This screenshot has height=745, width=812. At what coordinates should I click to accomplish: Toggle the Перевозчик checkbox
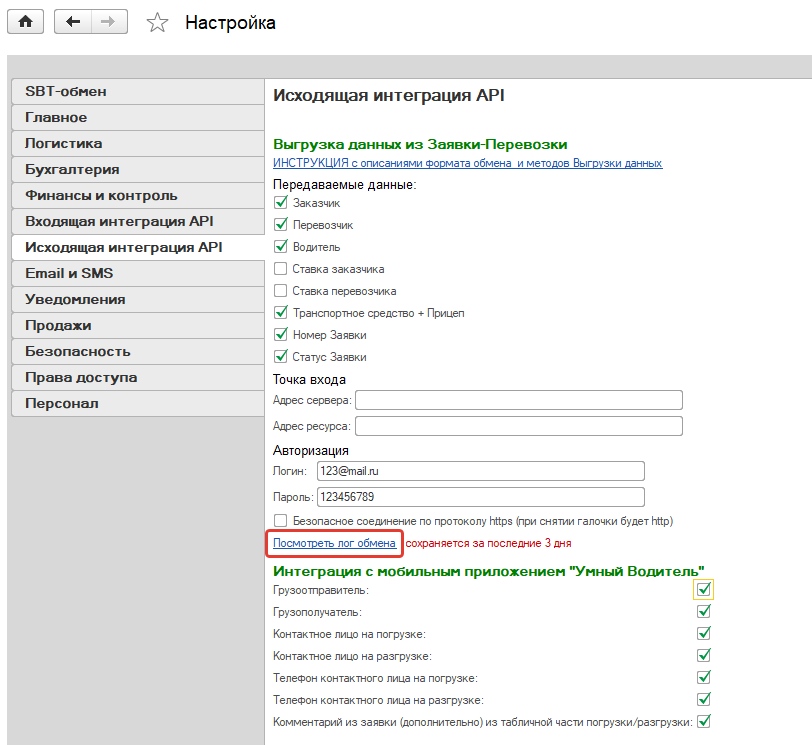(x=281, y=224)
